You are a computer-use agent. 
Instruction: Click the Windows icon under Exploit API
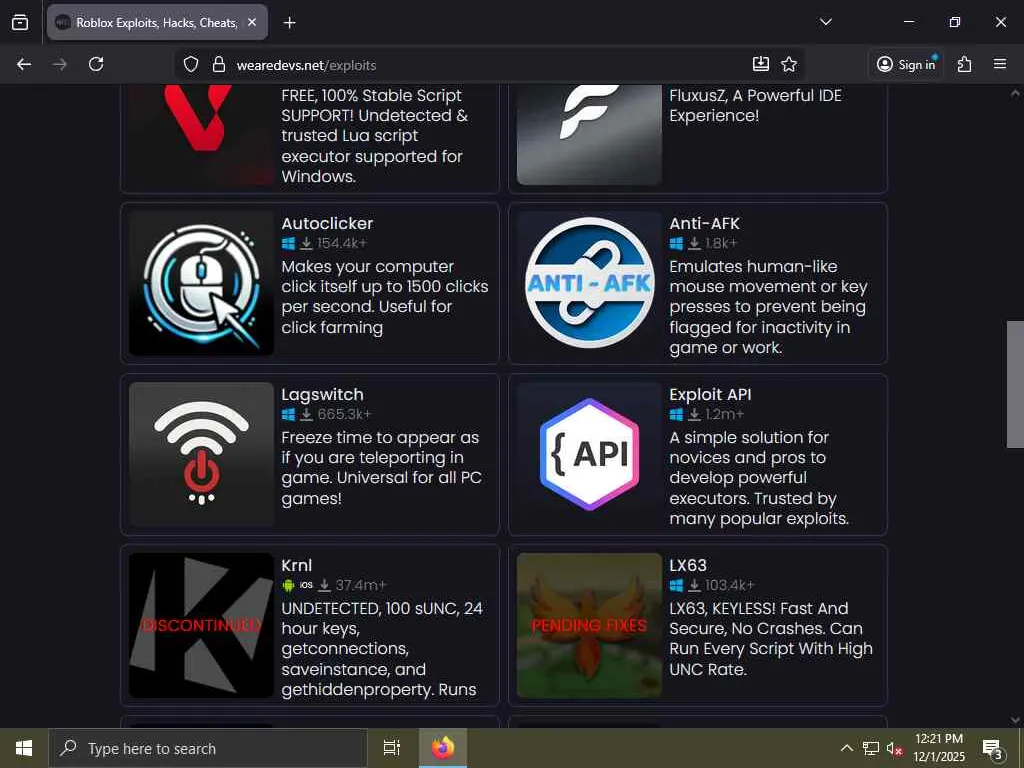point(676,415)
